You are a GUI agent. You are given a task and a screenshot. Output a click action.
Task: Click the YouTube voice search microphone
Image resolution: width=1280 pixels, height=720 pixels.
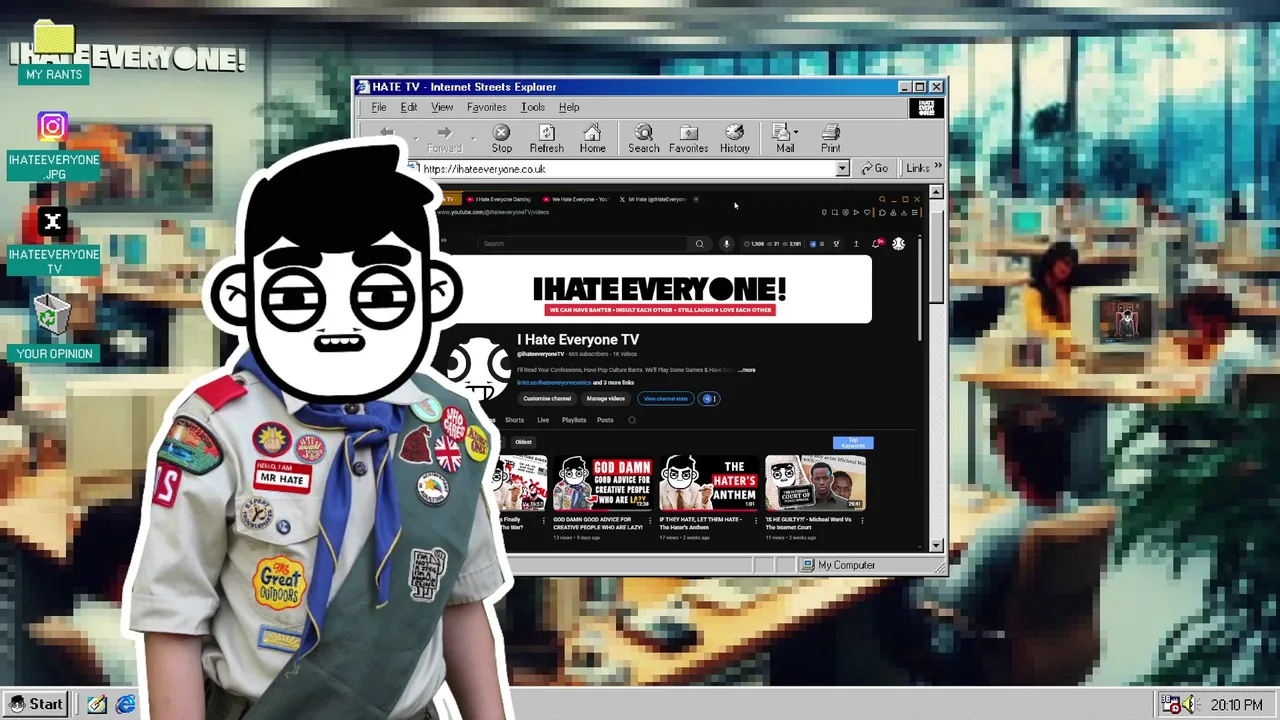(x=726, y=244)
